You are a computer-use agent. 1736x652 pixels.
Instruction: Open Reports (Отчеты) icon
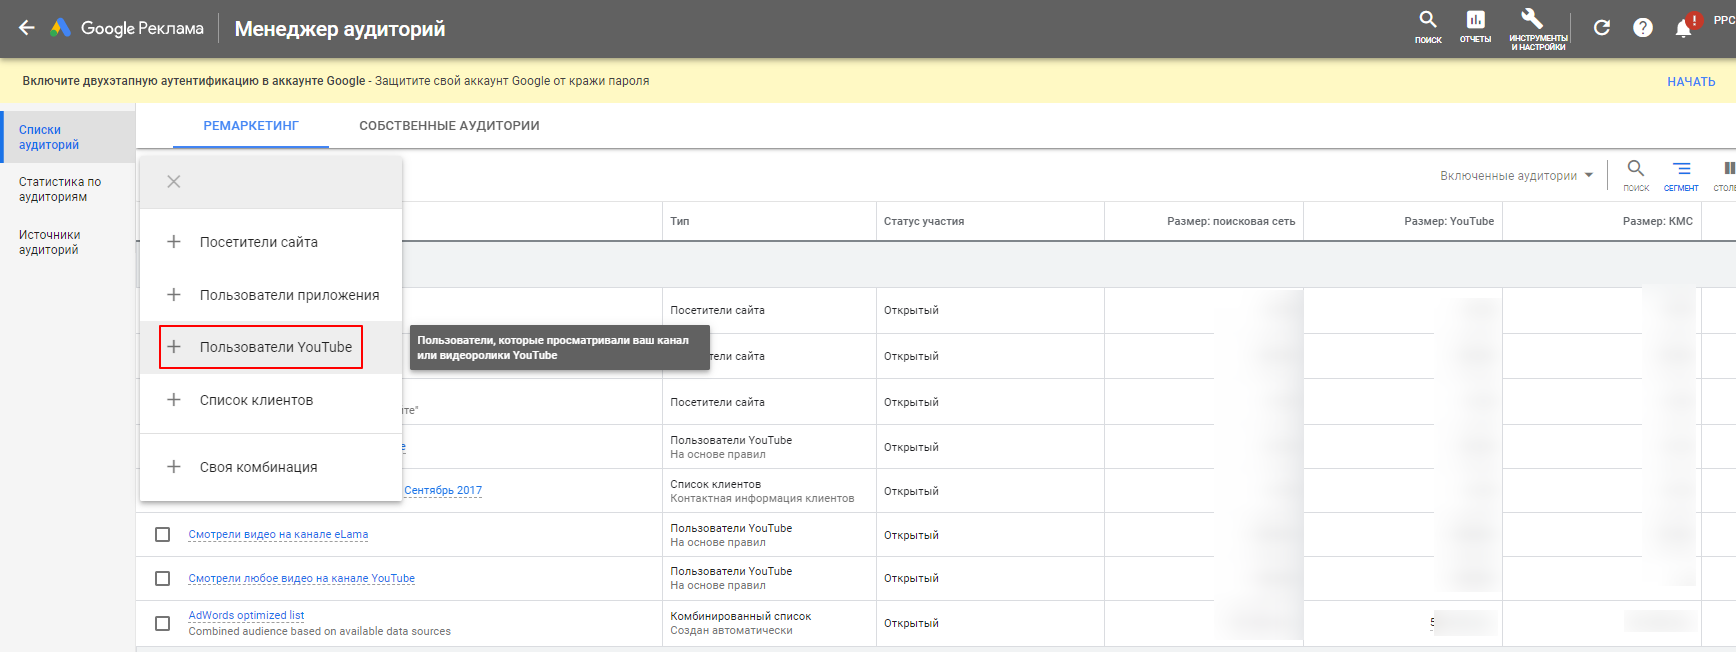click(1475, 25)
